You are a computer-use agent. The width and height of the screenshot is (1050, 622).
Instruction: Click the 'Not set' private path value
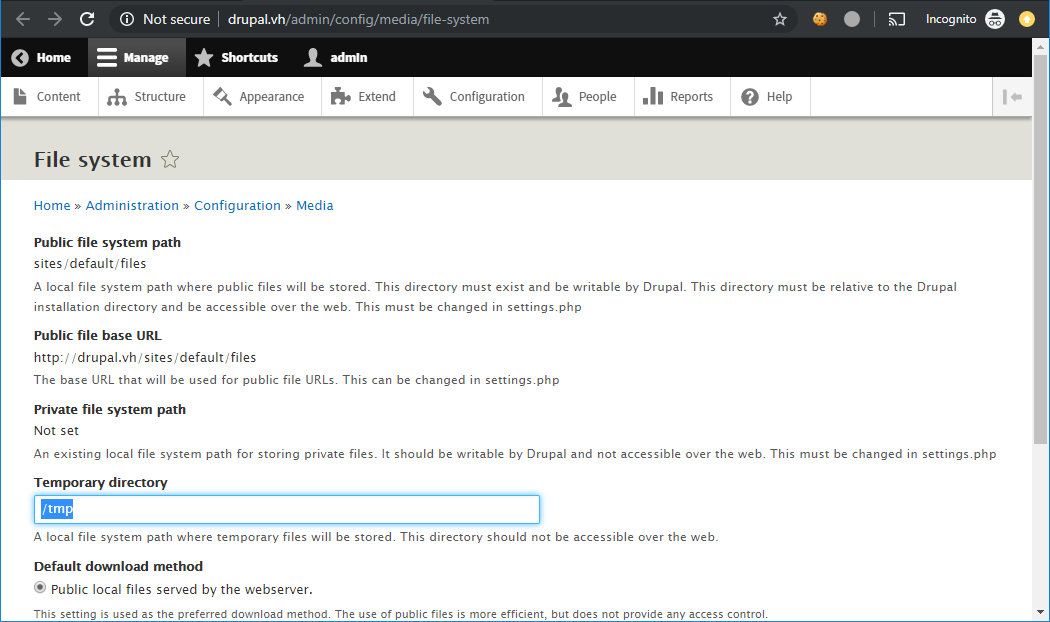pyautogui.click(x=56, y=431)
